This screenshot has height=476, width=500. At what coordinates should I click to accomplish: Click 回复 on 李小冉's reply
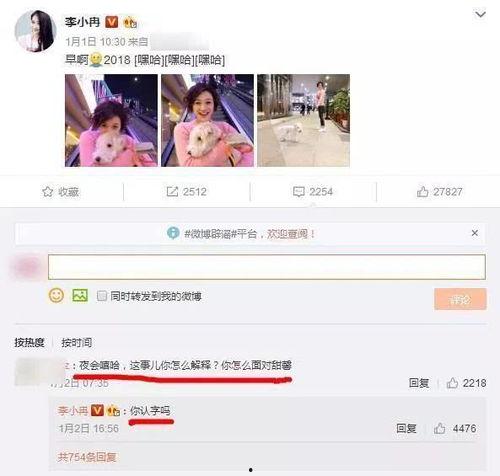click(406, 428)
